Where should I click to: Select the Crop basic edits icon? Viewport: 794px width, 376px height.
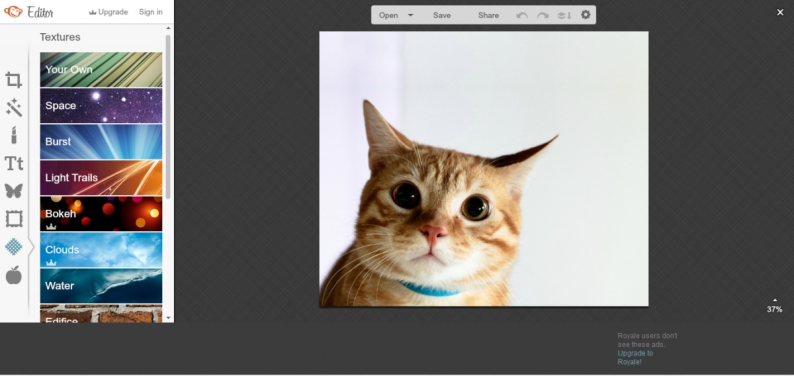click(x=14, y=80)
